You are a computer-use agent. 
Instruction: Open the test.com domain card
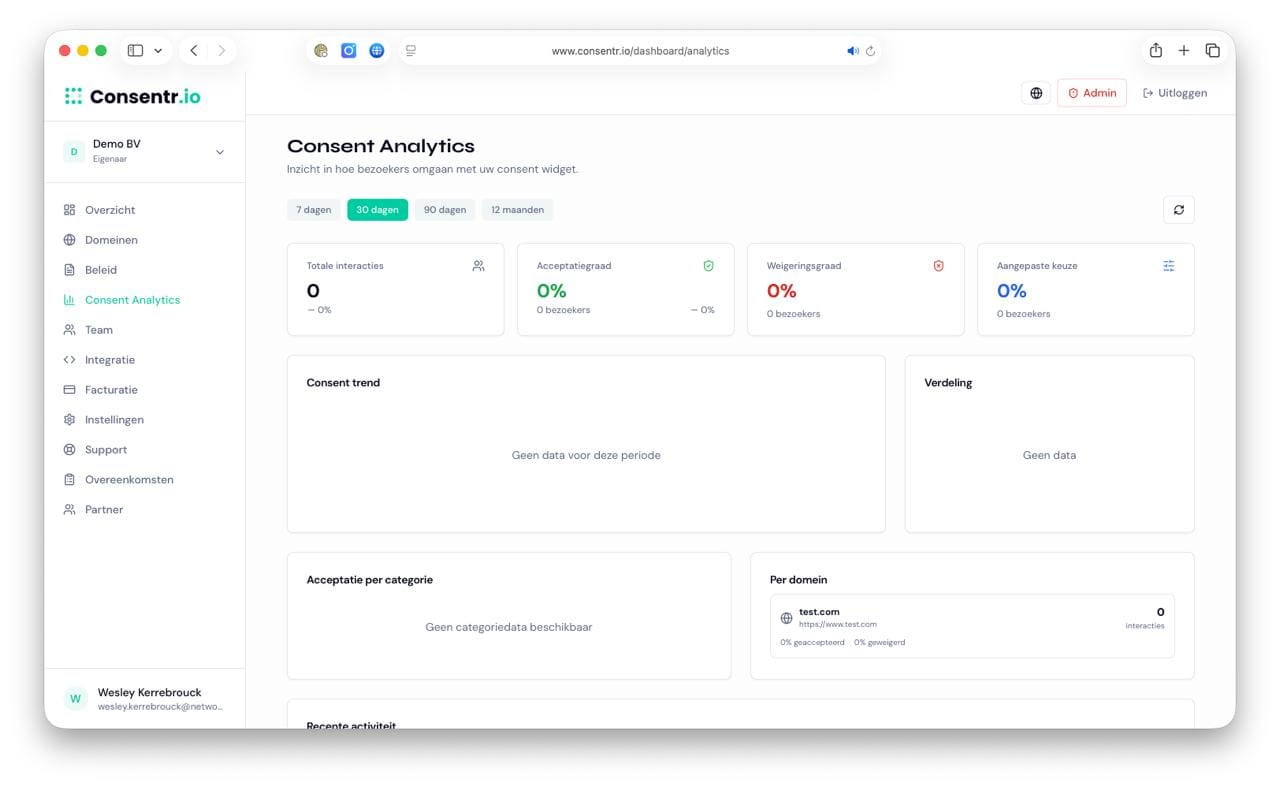(972, 626)
